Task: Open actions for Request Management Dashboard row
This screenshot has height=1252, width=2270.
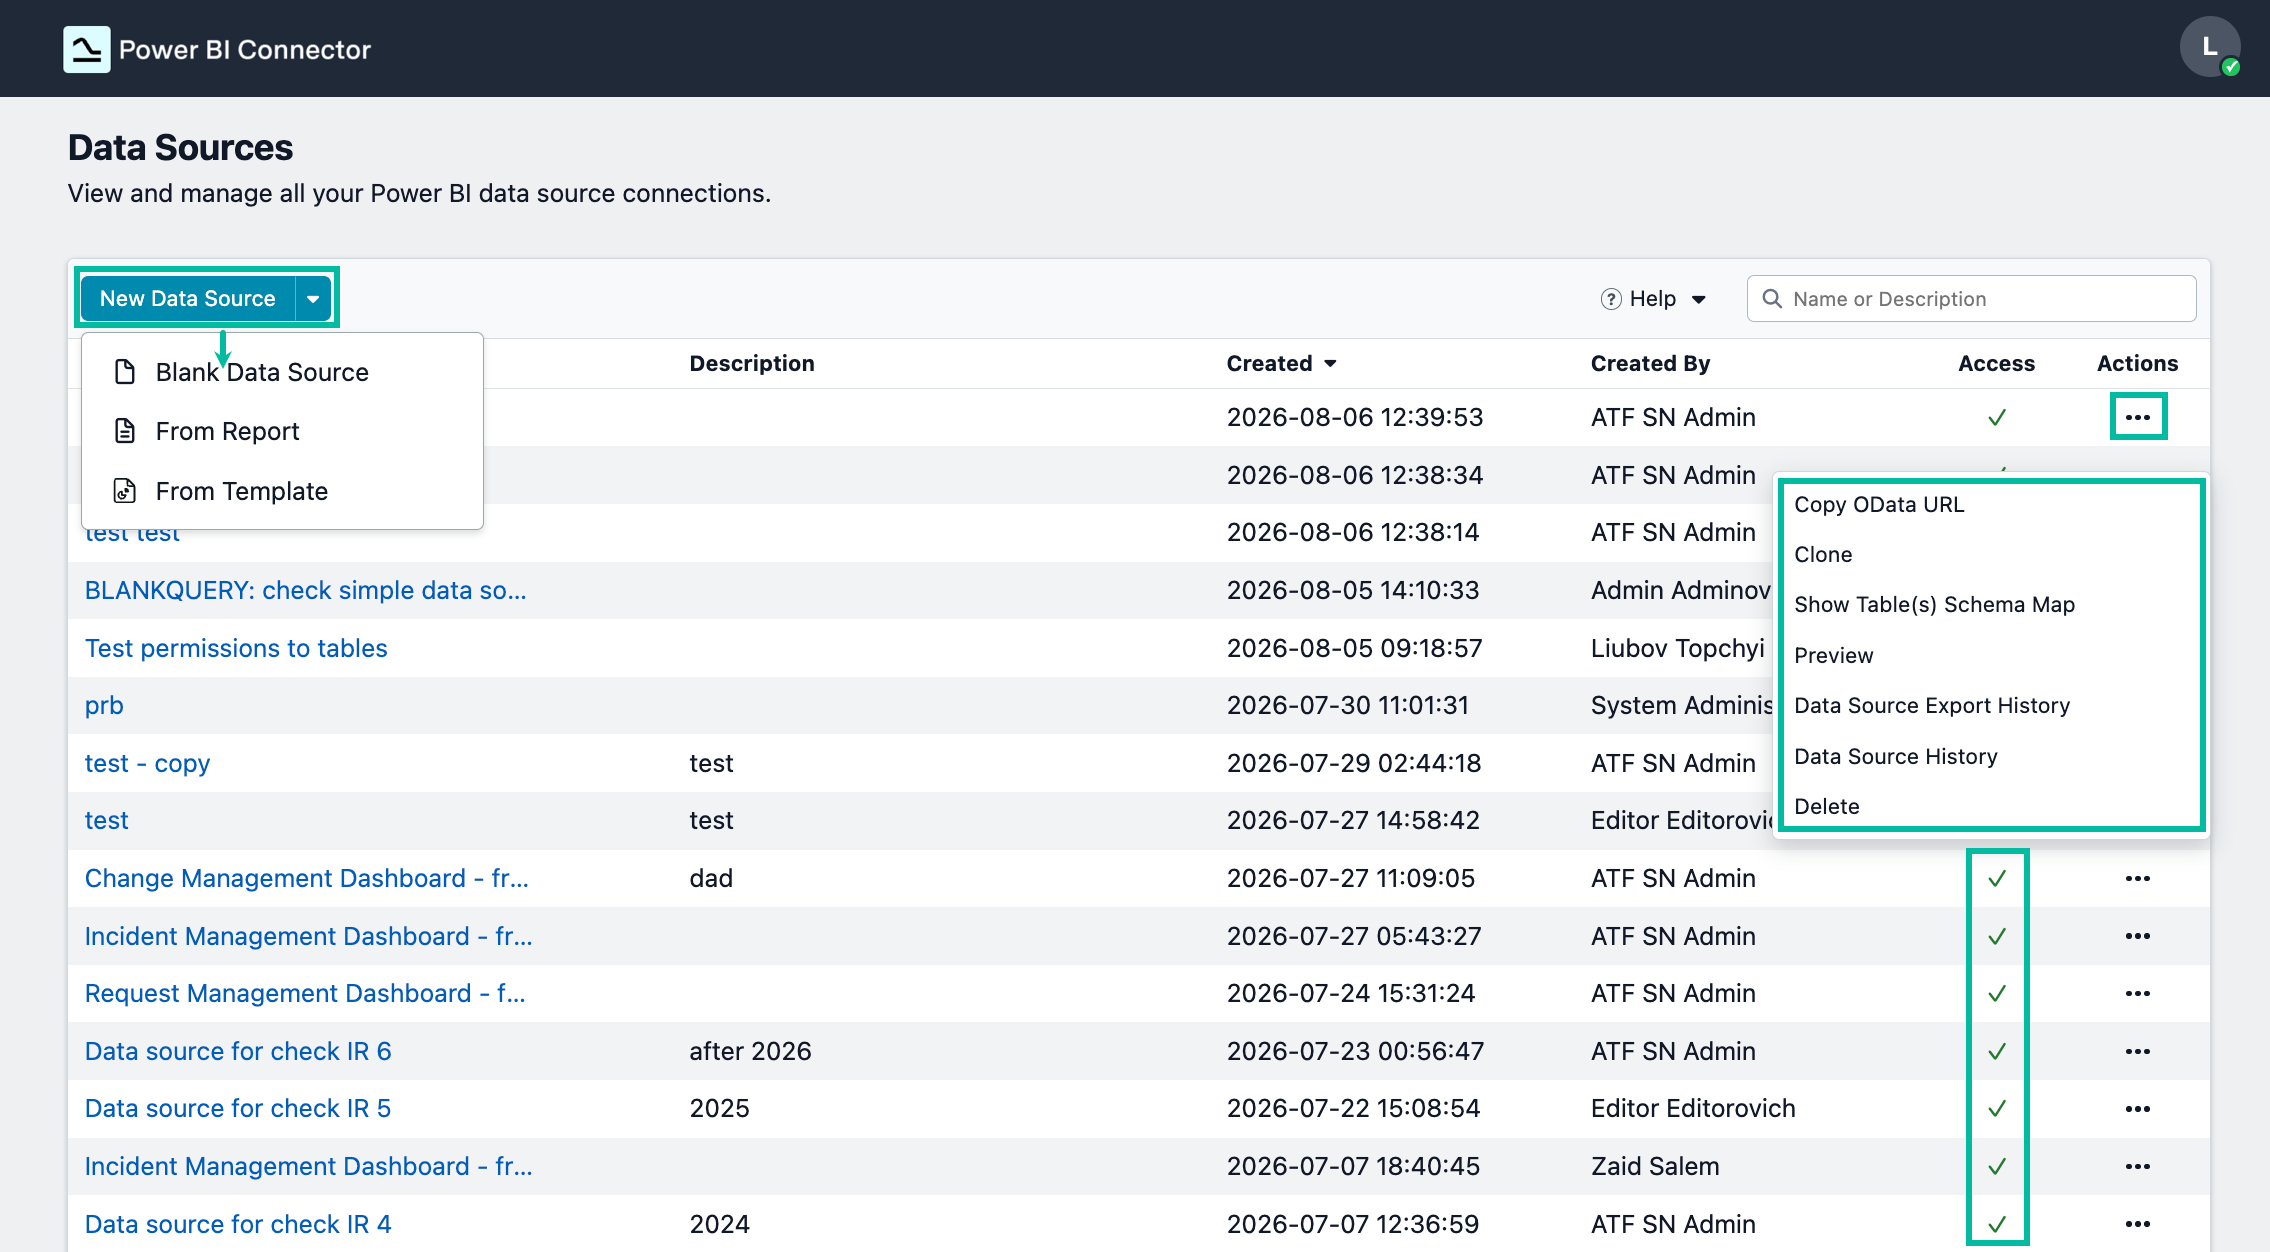Action: 2138,993
